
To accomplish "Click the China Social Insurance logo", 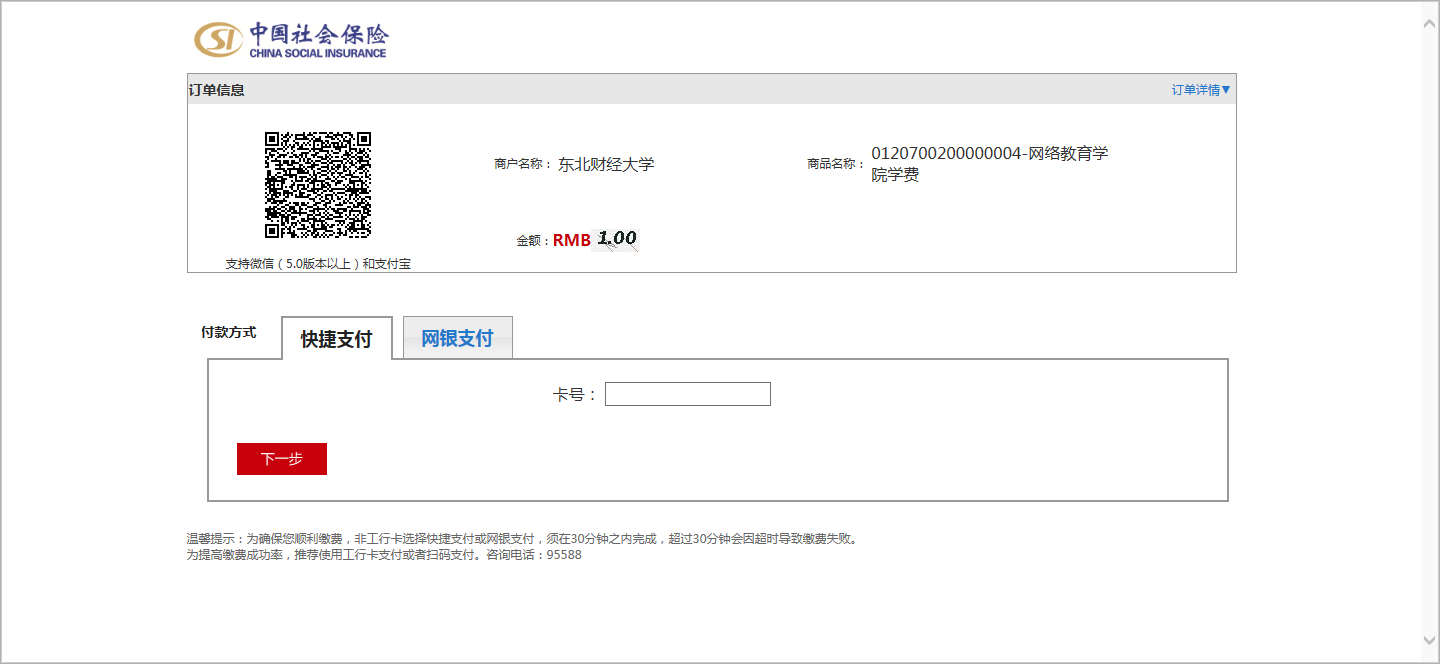I will (290, 40).
